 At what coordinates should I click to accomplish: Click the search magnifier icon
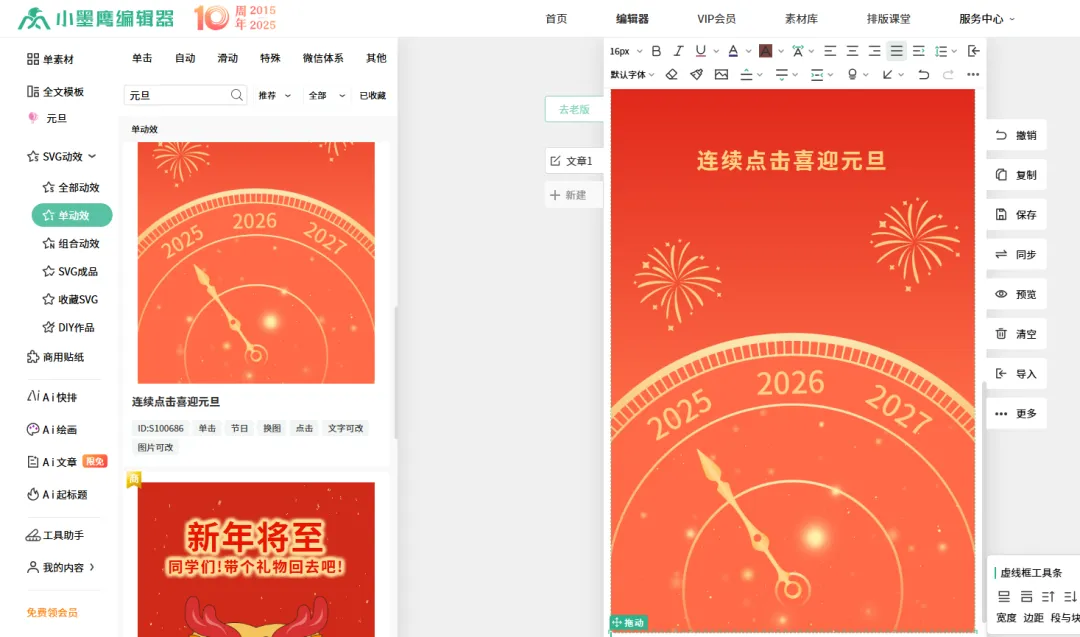[x=236, y=95]
